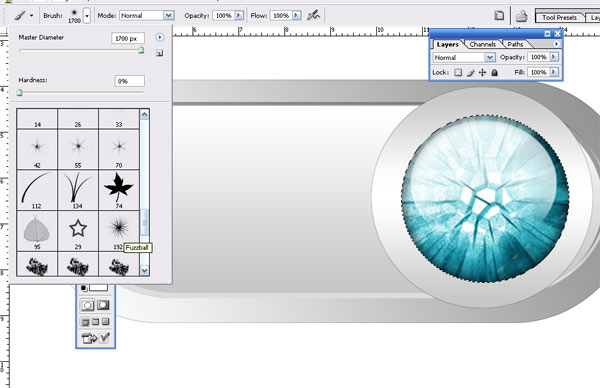
Task: Open the Paths tab
Action: point(515,44)
